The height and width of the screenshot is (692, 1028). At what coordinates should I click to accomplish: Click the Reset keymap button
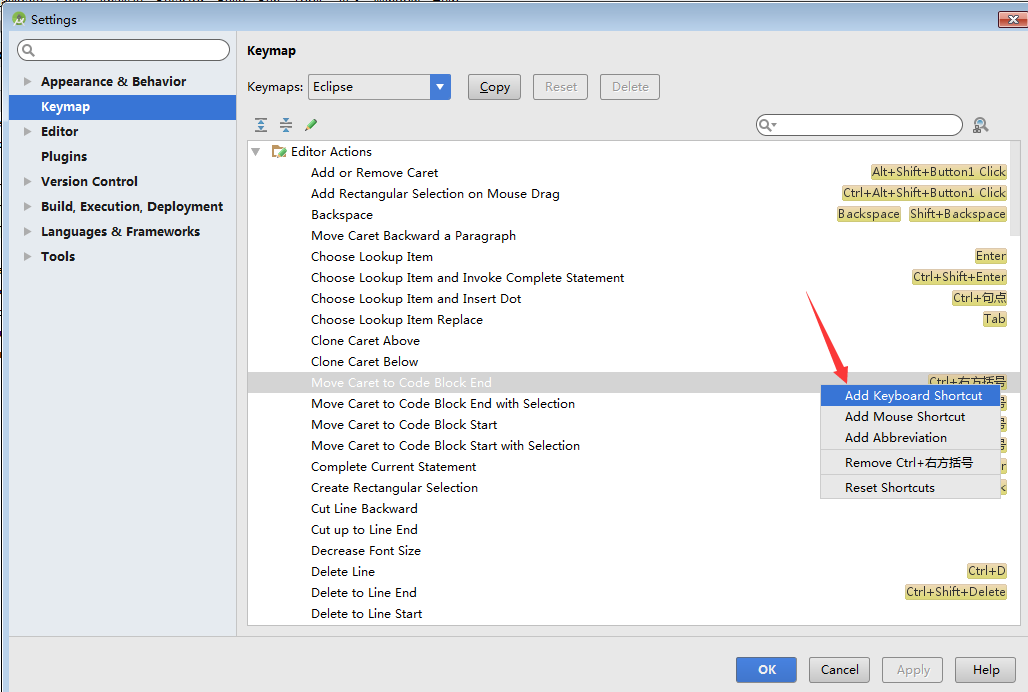click(x=561, y=86)
